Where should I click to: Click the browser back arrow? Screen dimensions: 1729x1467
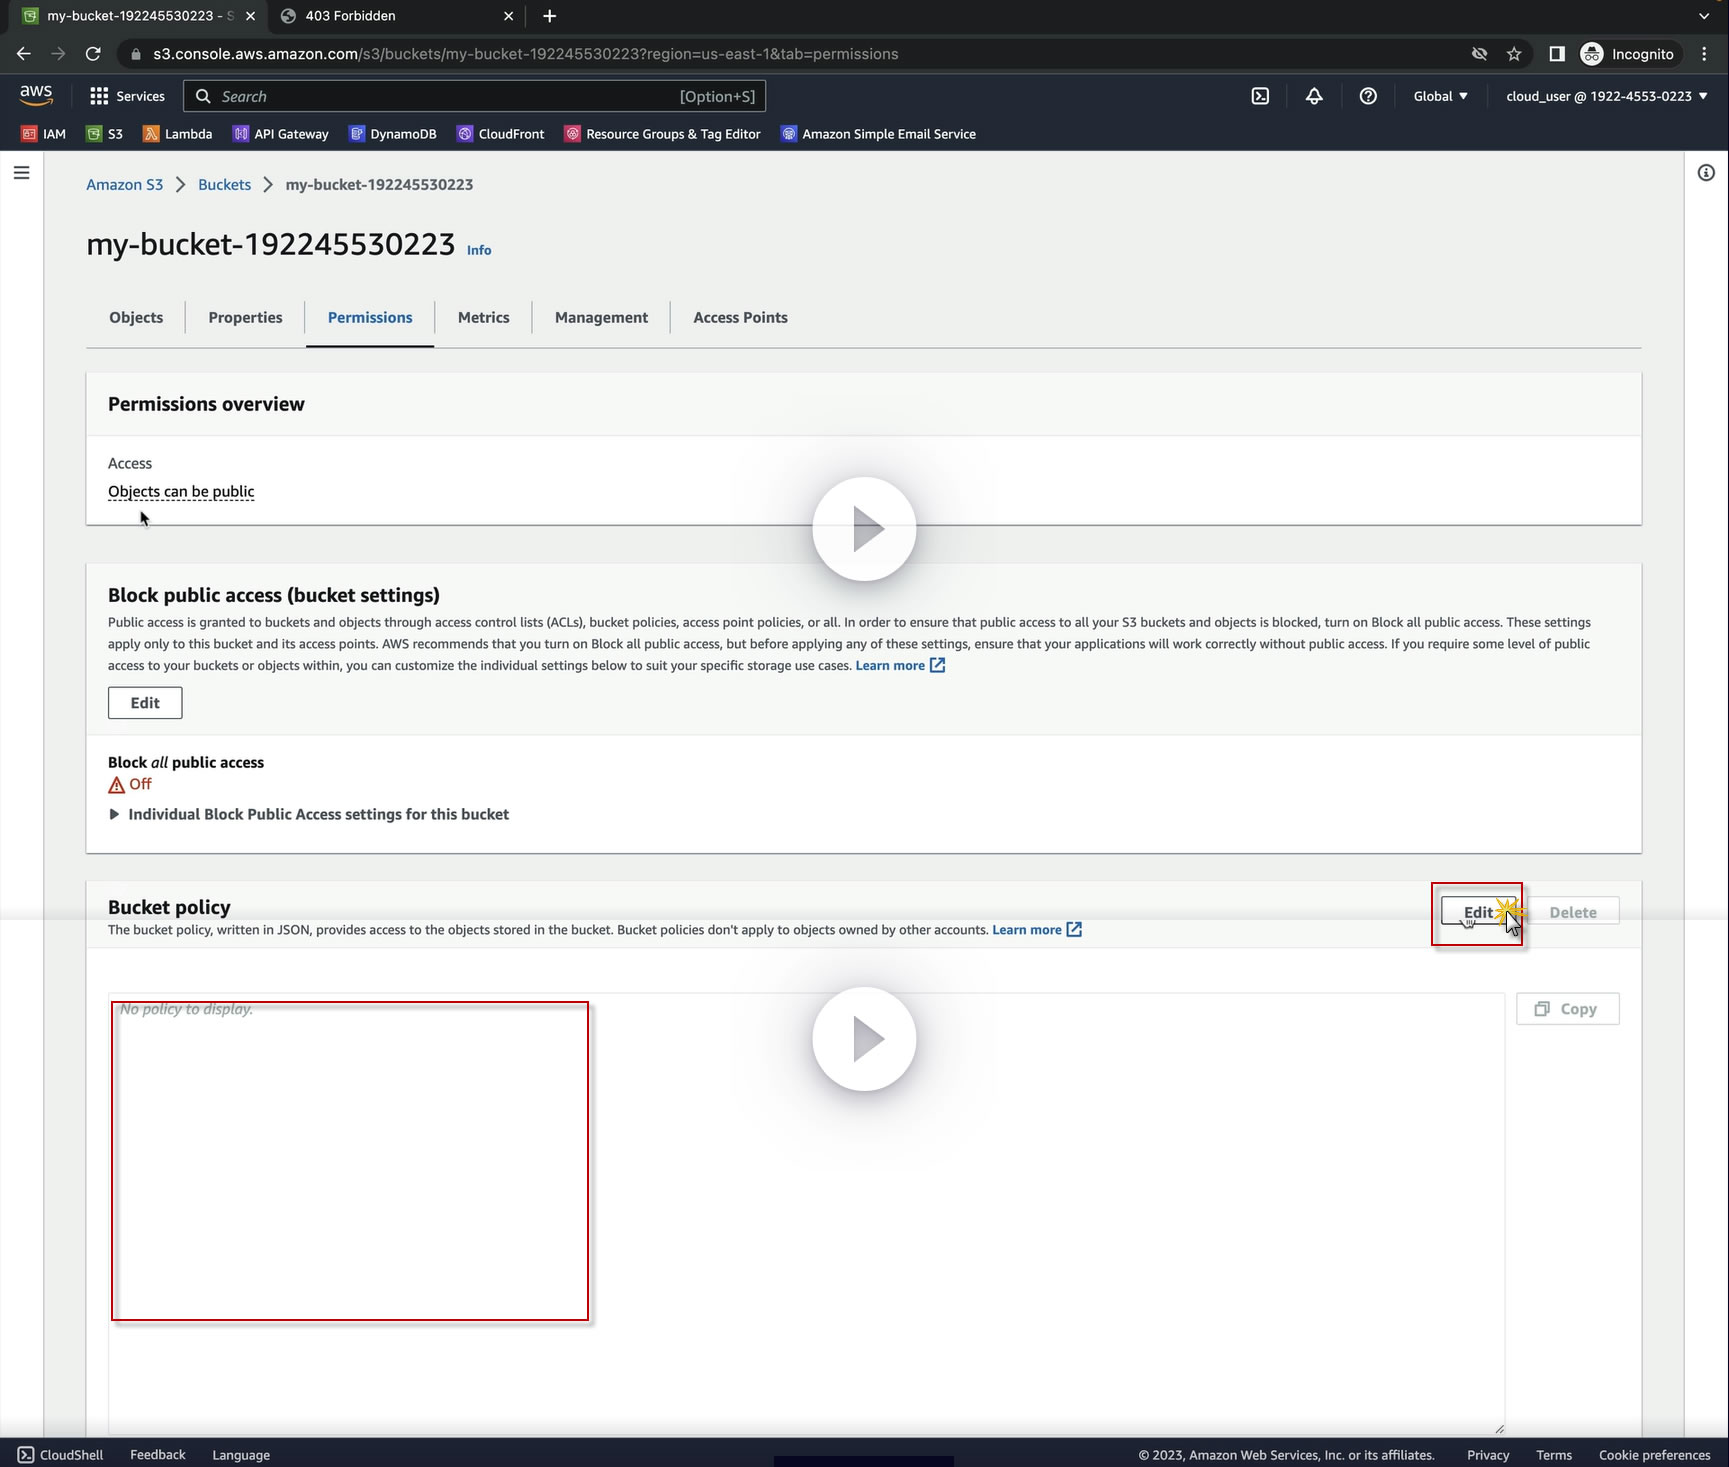coord(24,54)
